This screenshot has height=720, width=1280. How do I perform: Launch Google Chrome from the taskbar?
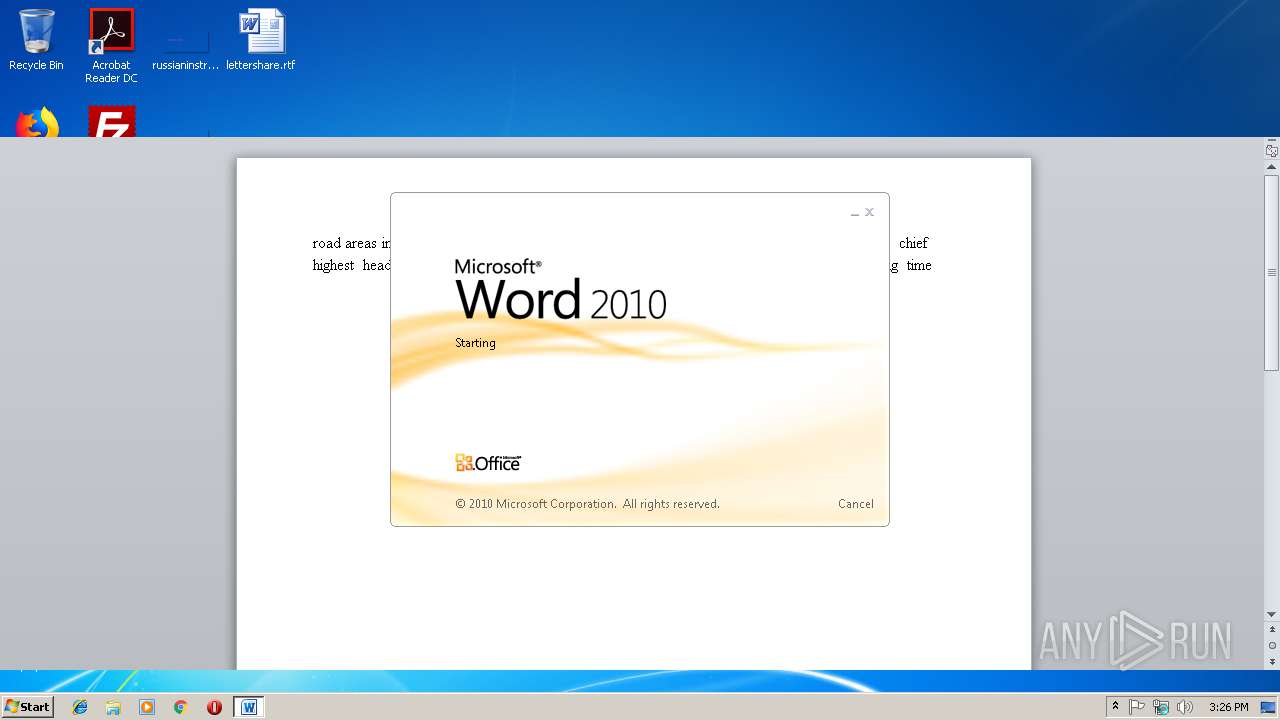[181, 707]
